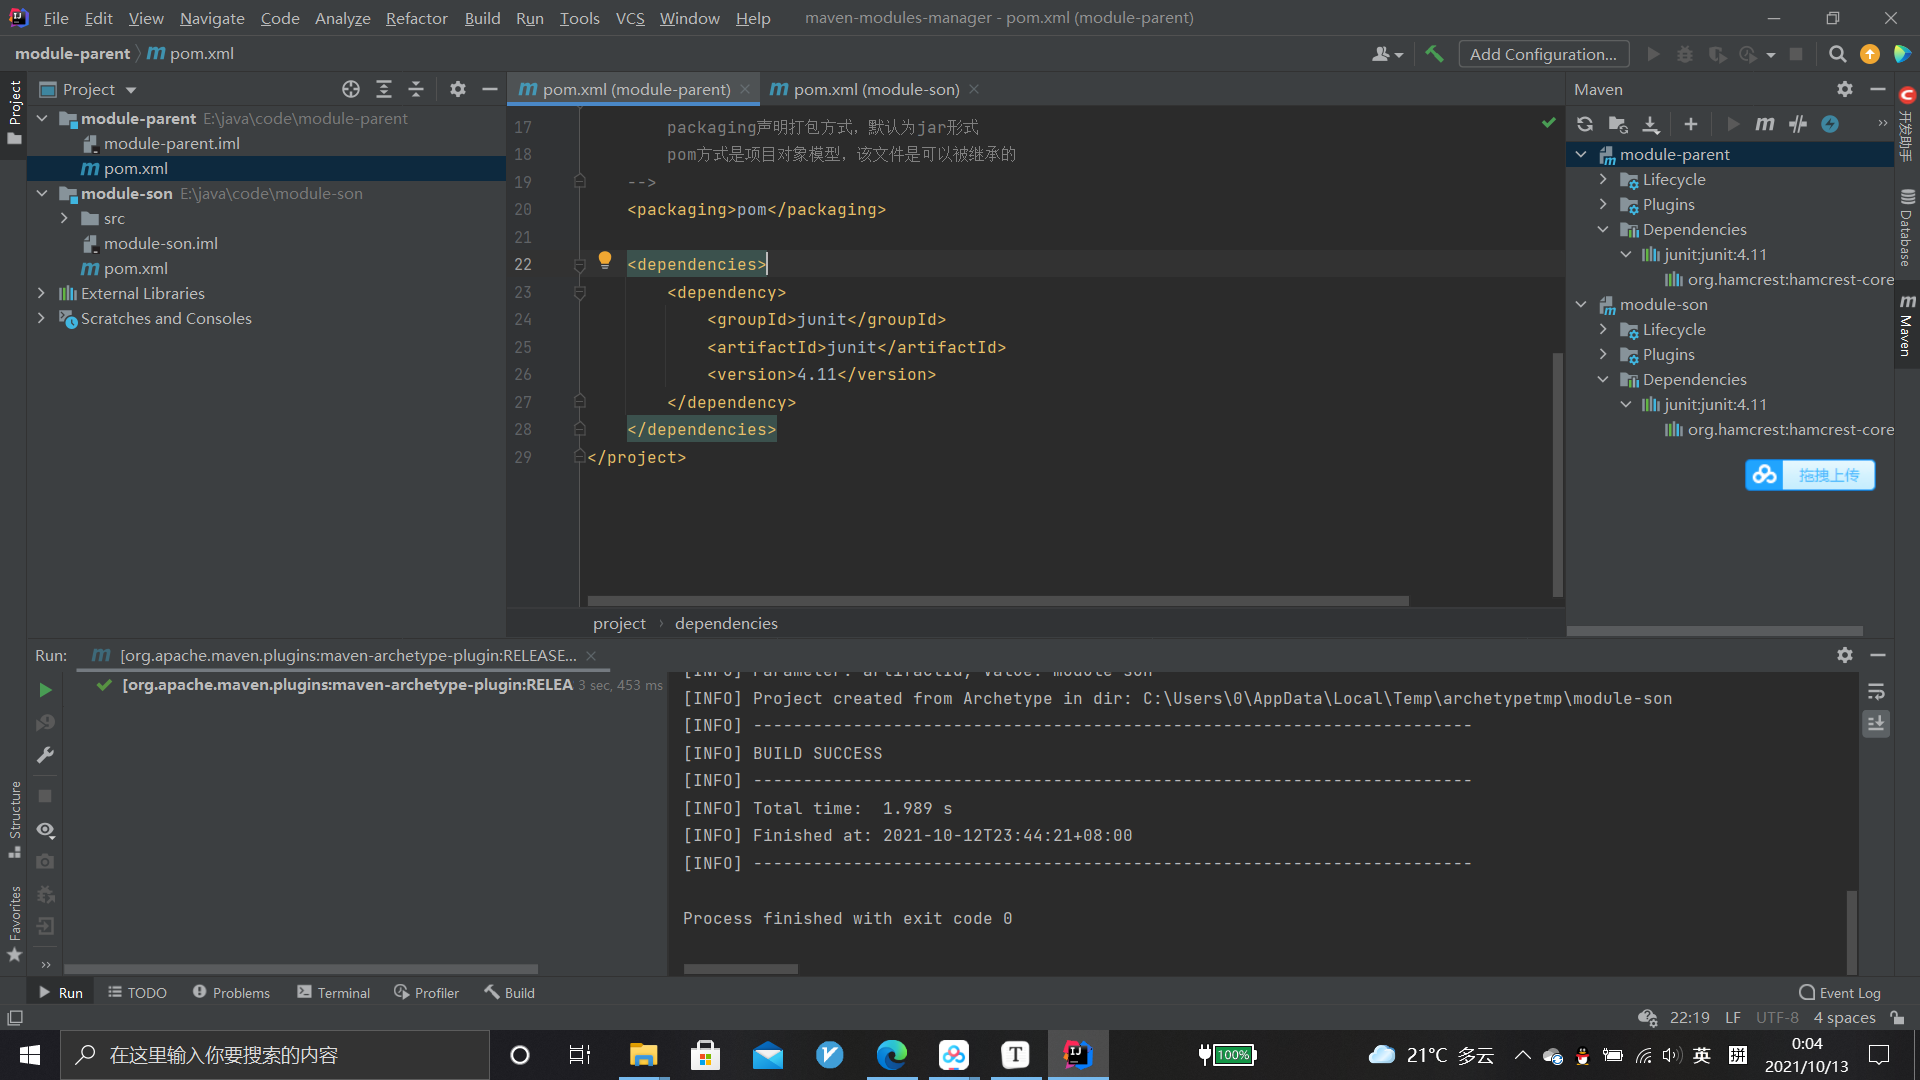Open the Terminal tool window
The width and height of the screenshot is (1920, 1080).
click(x=333, y=992)
